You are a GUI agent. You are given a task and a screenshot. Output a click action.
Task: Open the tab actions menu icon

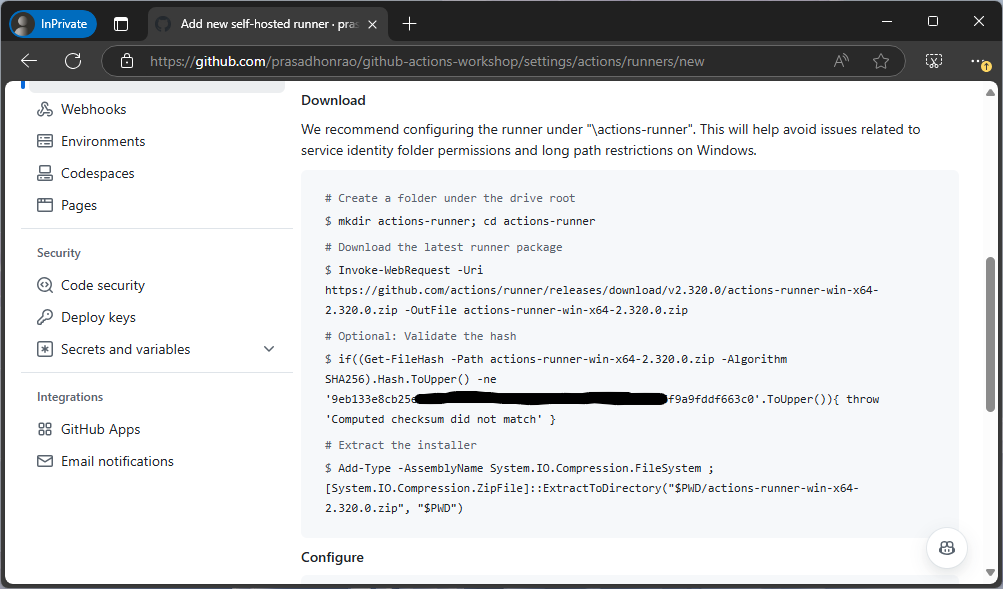click(x=121, y=24)
